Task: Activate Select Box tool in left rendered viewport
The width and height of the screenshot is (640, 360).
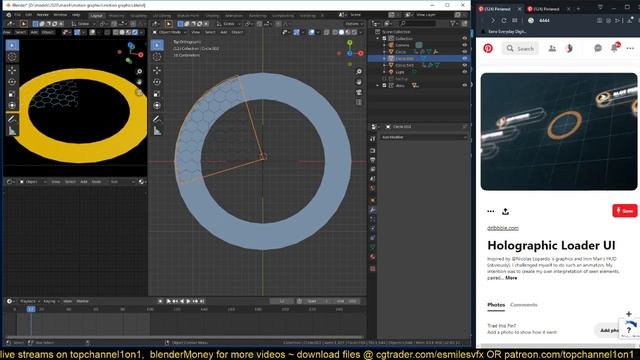Action: [x=12, y=45]
